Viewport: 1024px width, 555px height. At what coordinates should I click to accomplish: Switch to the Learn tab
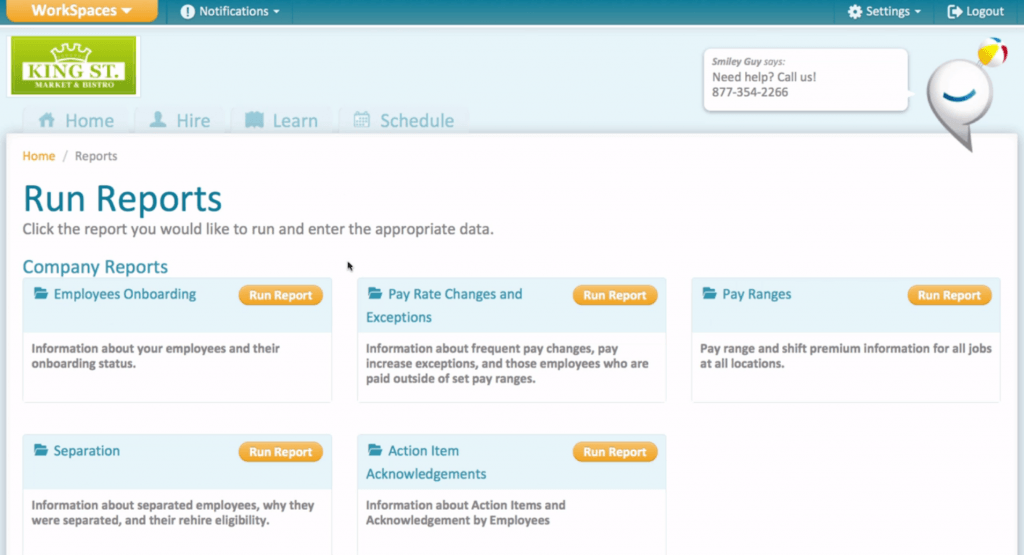[x=282, y=120]
